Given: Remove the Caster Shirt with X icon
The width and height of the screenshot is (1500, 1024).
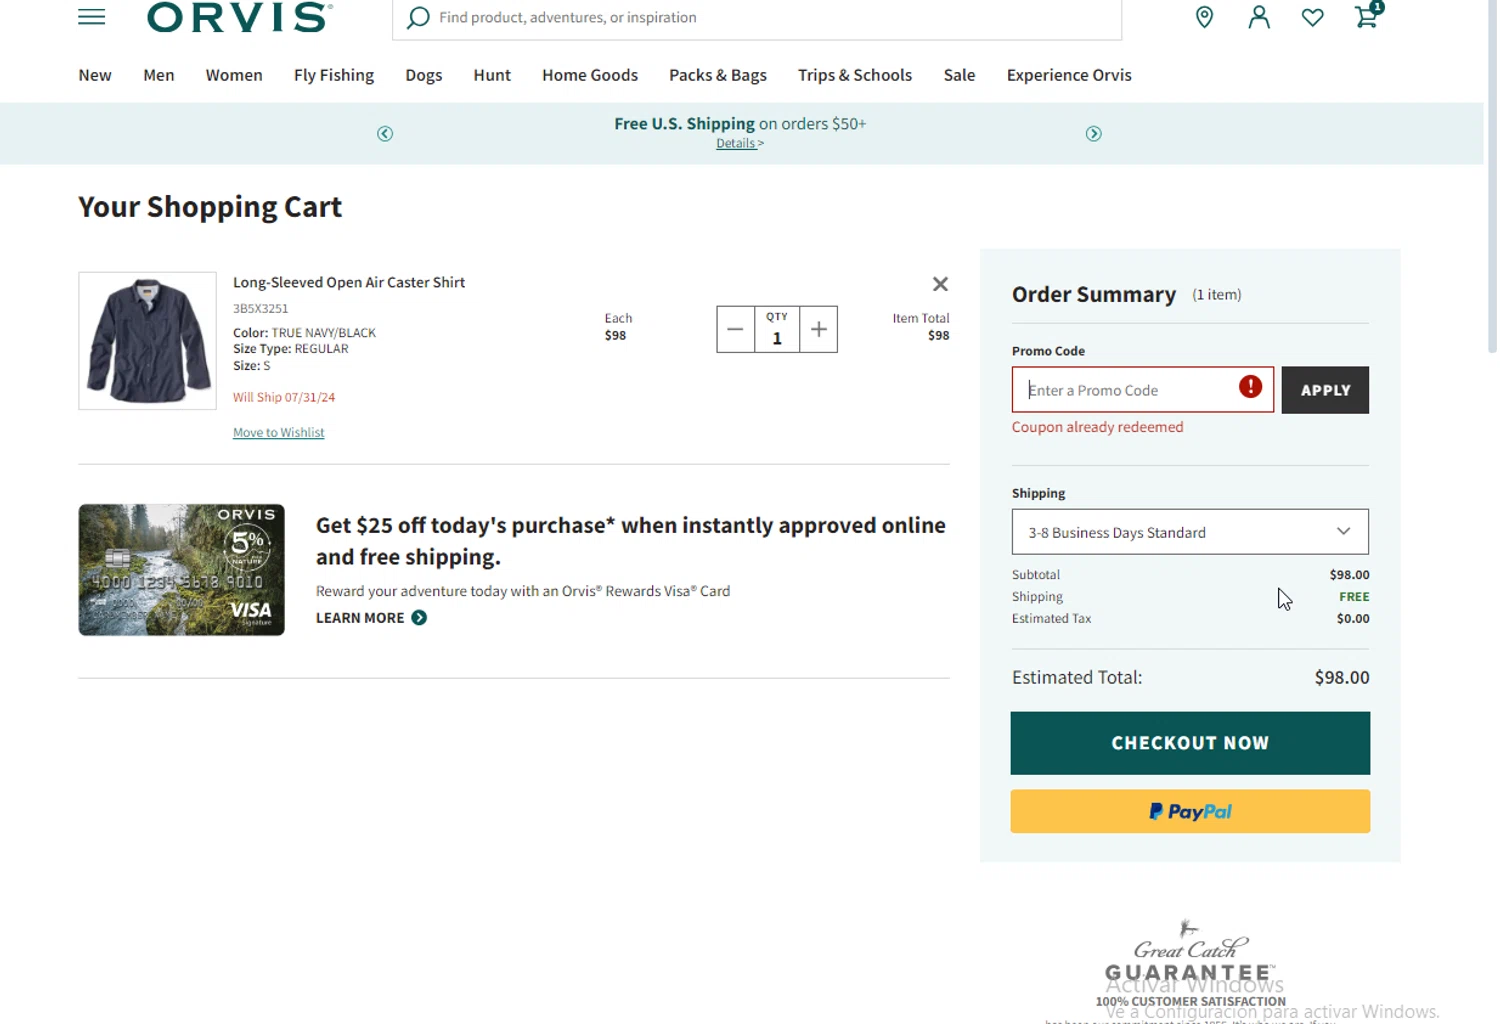Looking at the screenshot, I should (940, 284).
